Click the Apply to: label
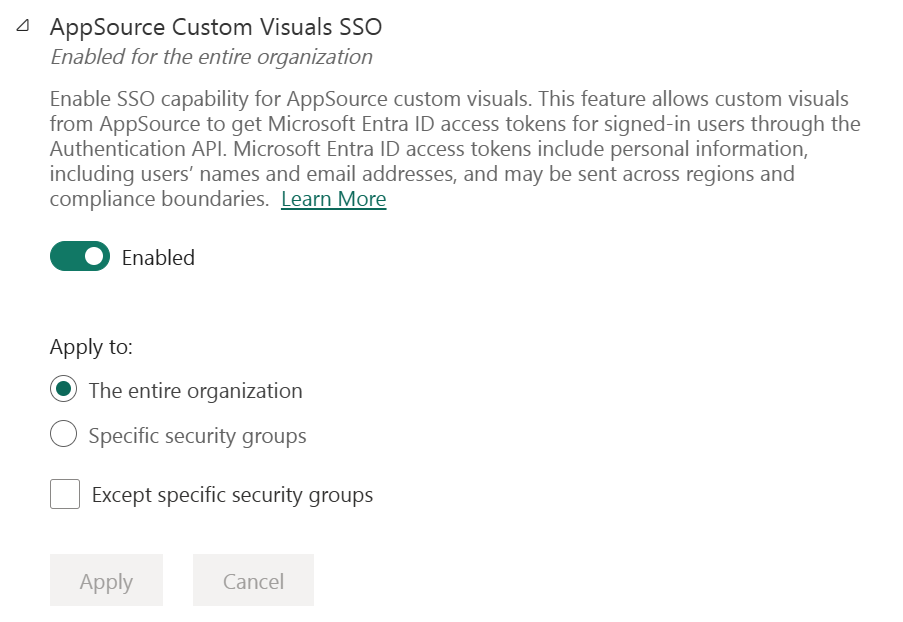The image size is (903, 622). (x=91, y=348)
